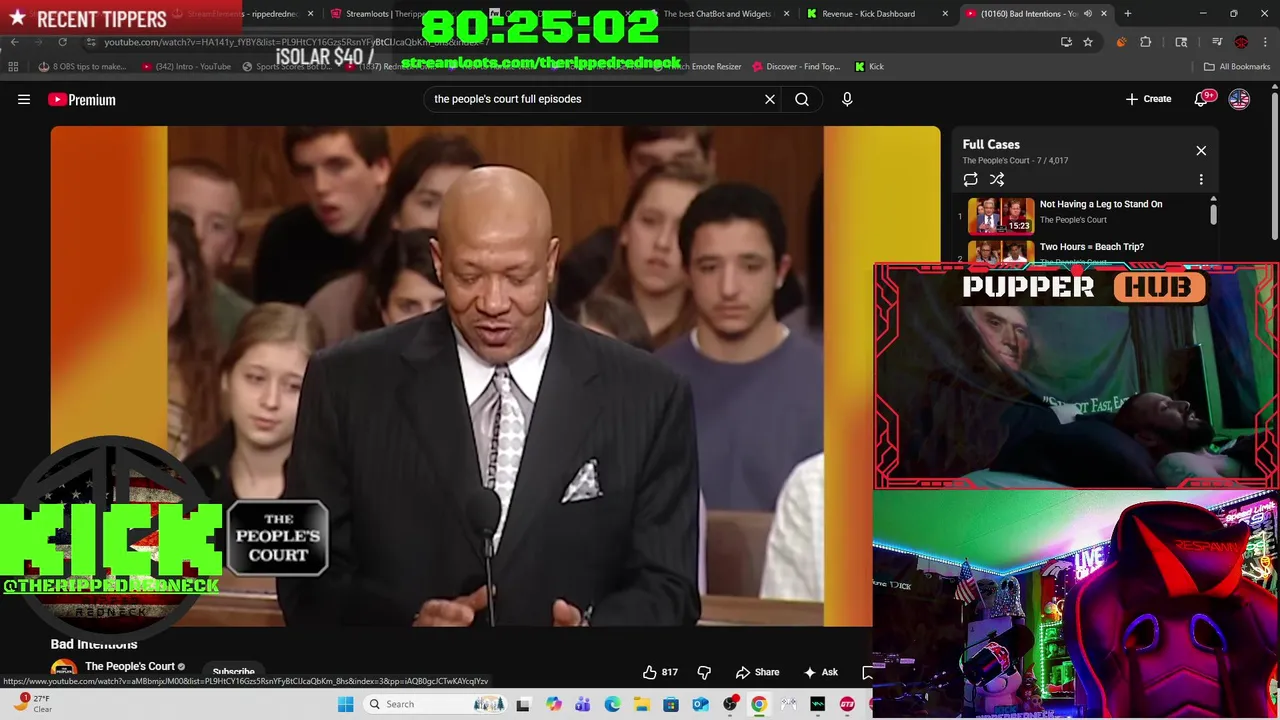
Task: Dislike the video
Action: coord(704,672)
